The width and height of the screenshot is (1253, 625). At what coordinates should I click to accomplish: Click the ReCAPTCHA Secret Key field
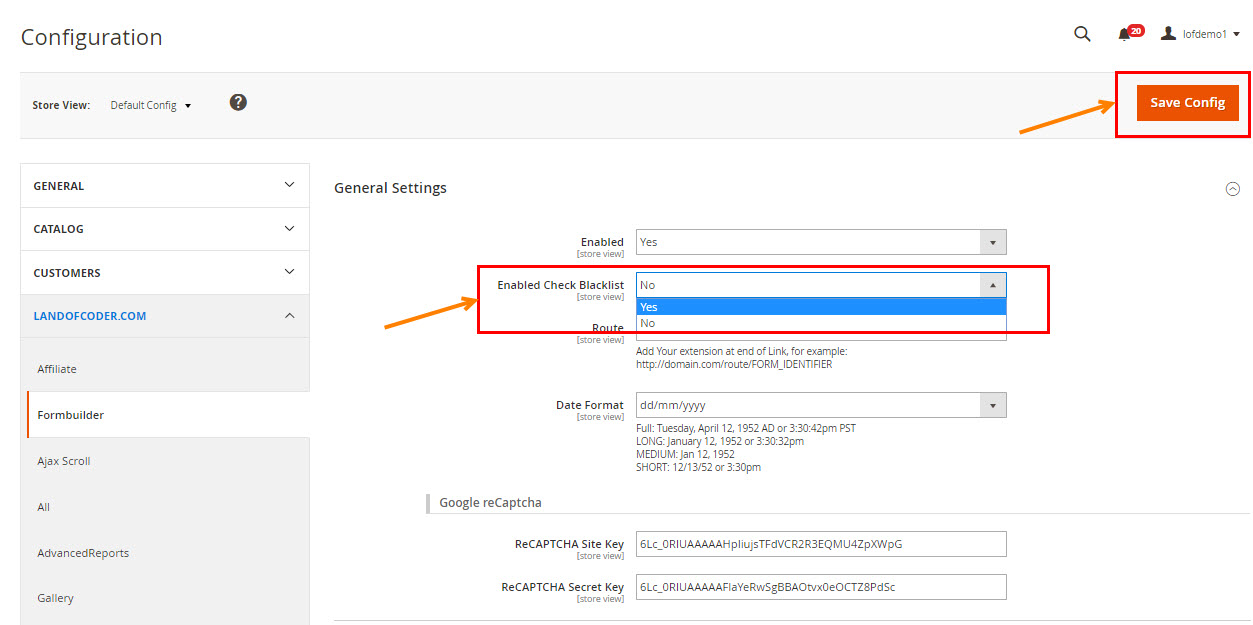pos(820,587)
